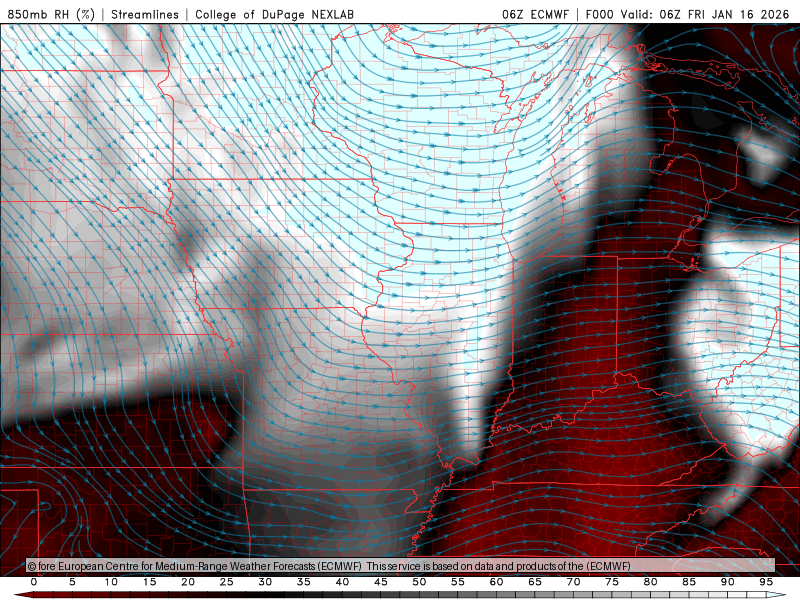Click the 60 label on RH scale

[496, 582]
